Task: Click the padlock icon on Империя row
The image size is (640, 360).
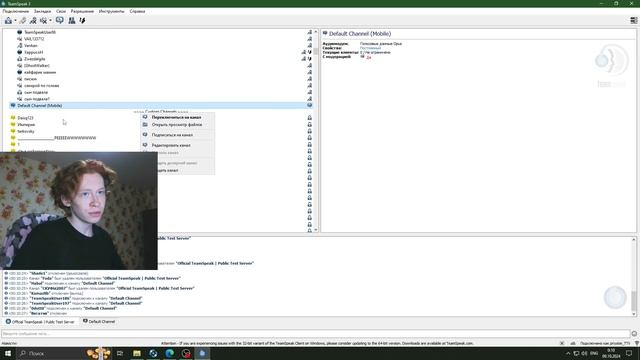Action: [309, 125]
